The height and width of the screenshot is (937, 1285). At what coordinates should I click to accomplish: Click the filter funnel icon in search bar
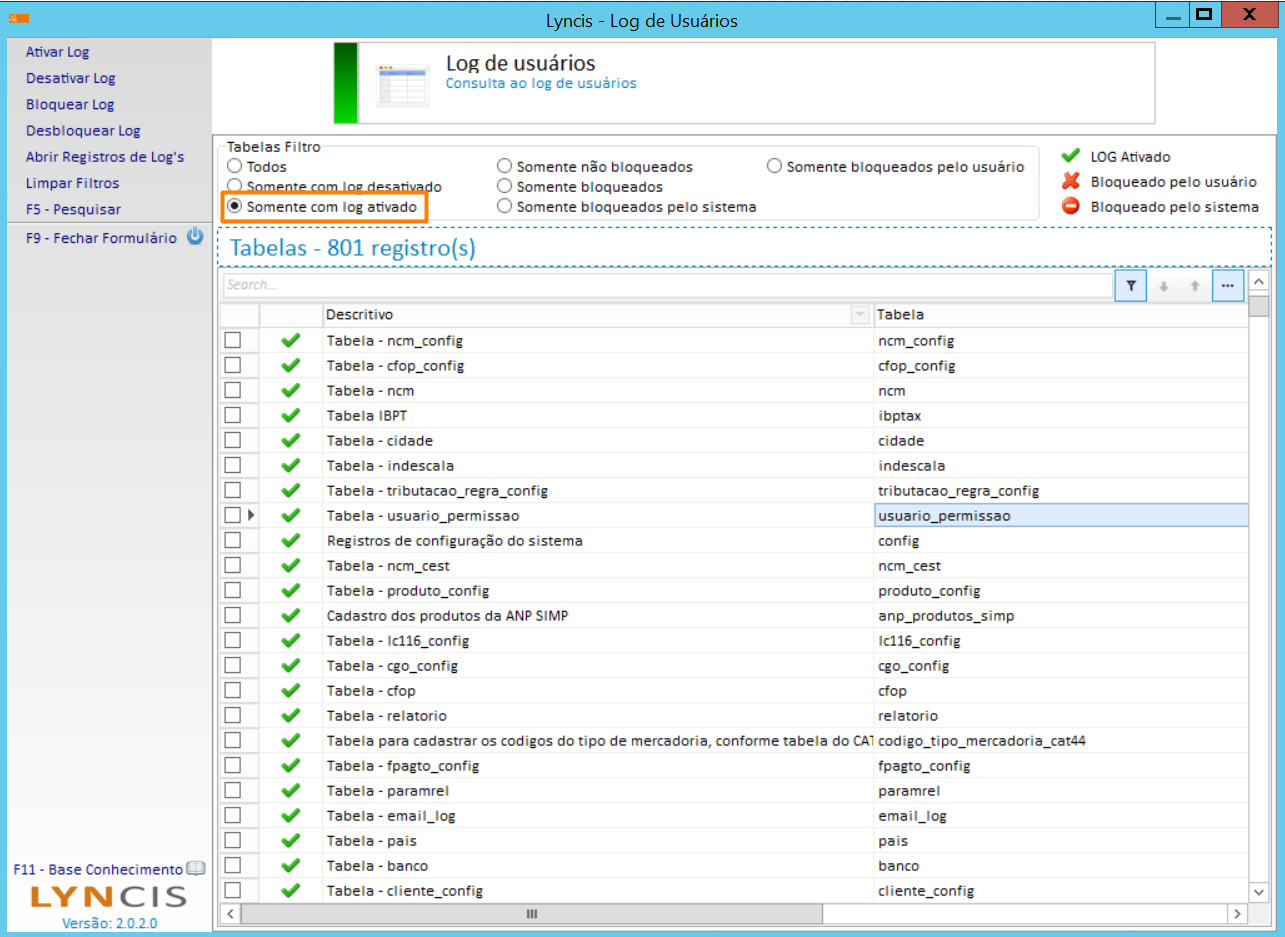(1130, 285)
